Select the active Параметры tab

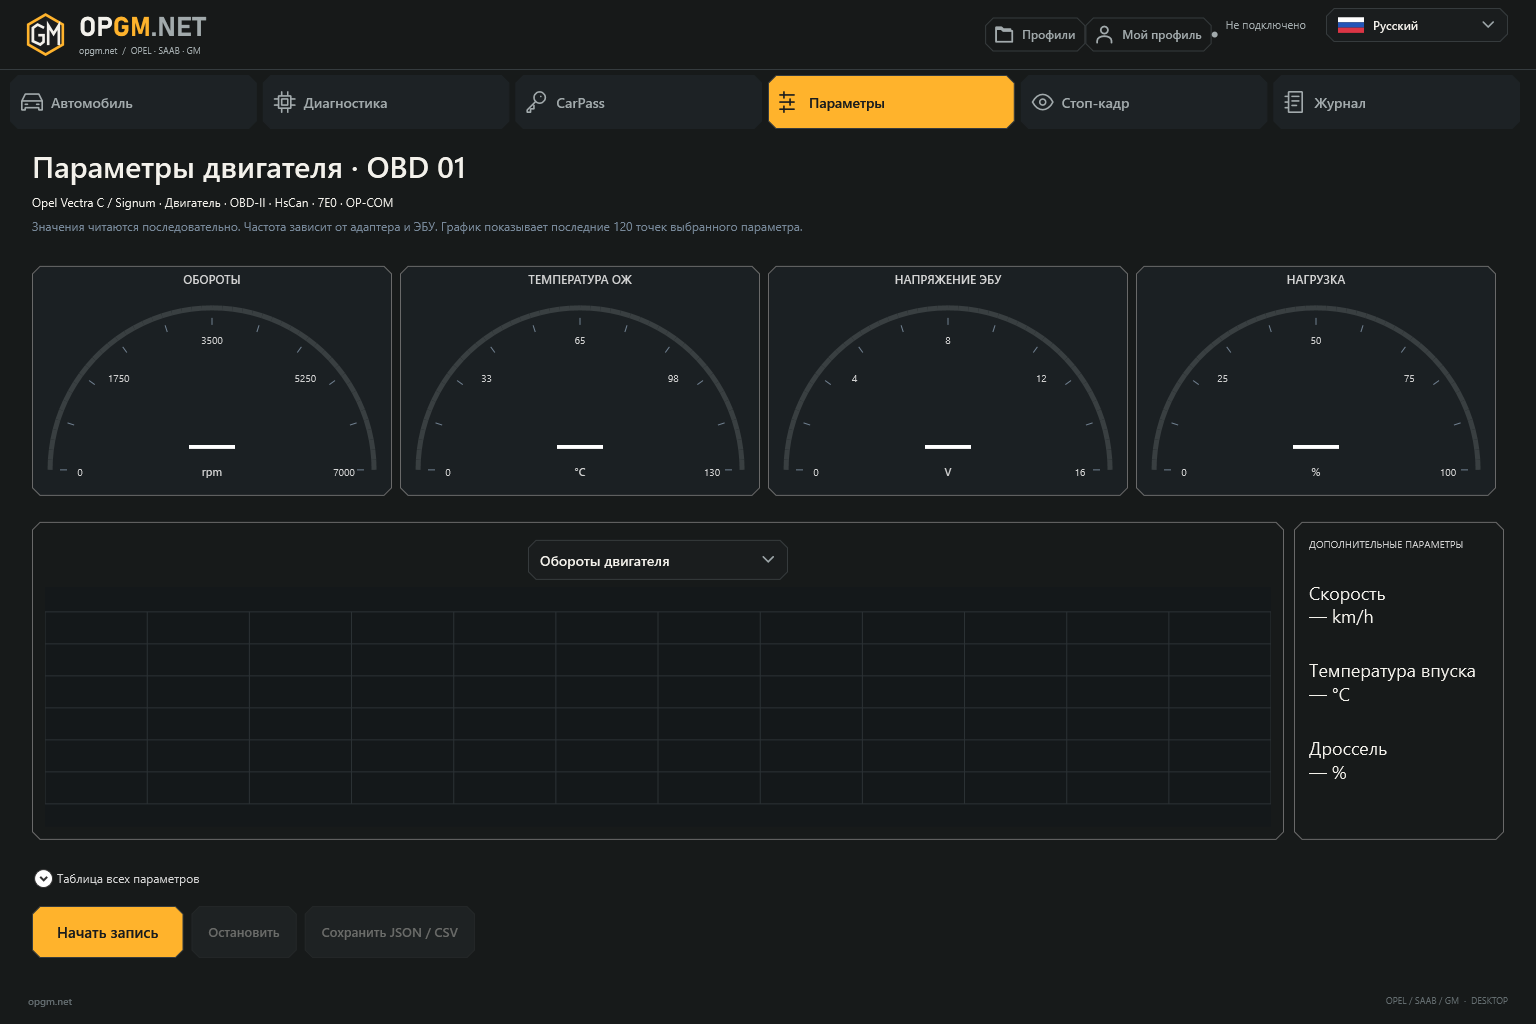click(x=891, y=102)
